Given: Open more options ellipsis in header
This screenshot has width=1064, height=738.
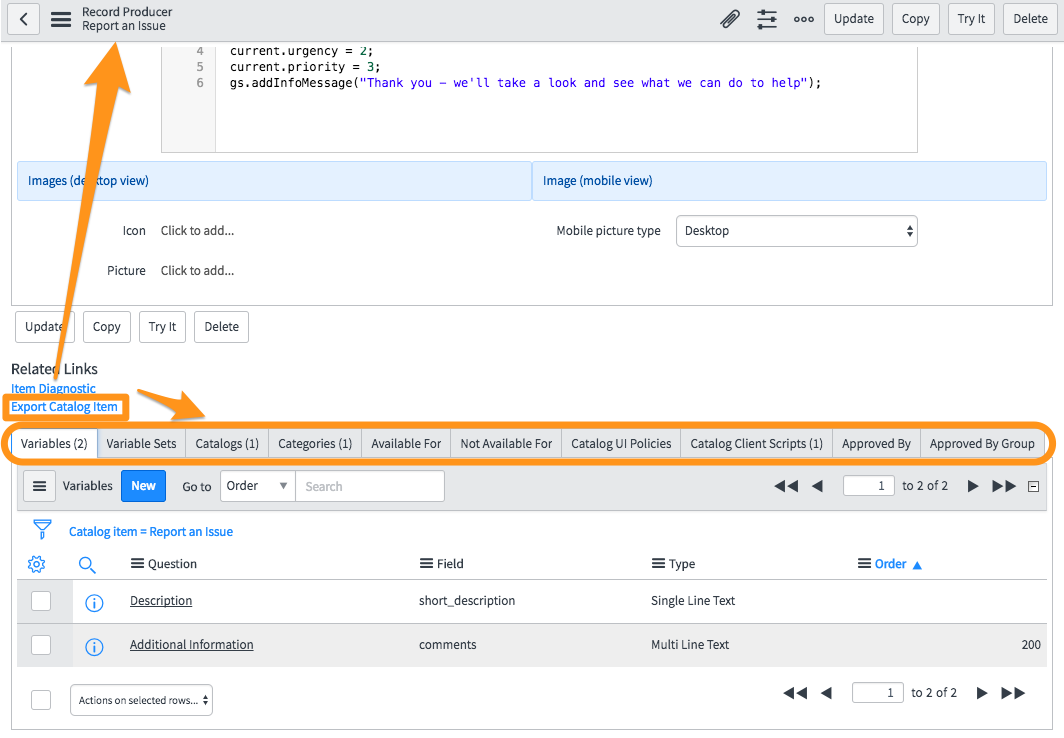Looking at the screenshot, I should [803, 19].
